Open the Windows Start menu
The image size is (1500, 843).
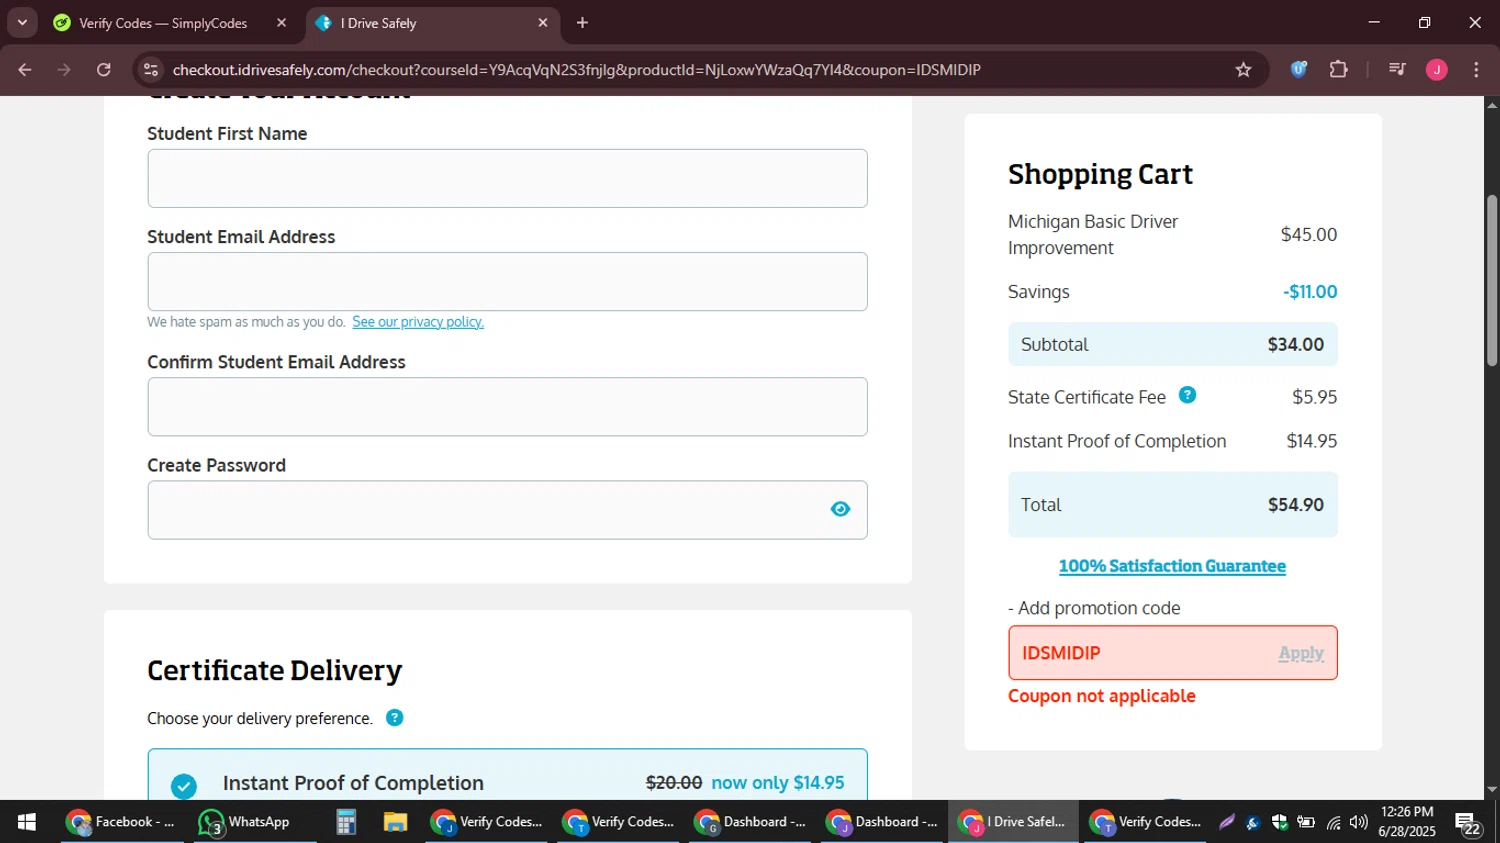point(27,822)
